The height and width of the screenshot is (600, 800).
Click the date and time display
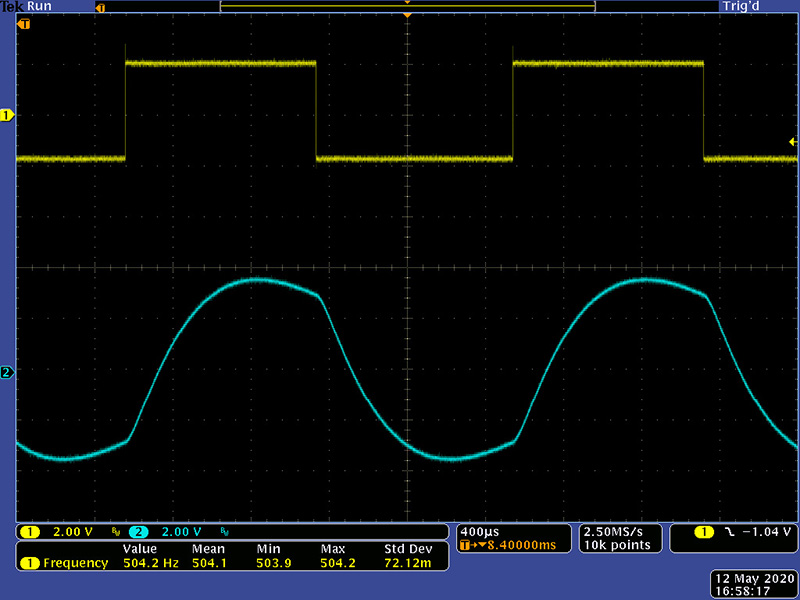(x=751, y=586)
